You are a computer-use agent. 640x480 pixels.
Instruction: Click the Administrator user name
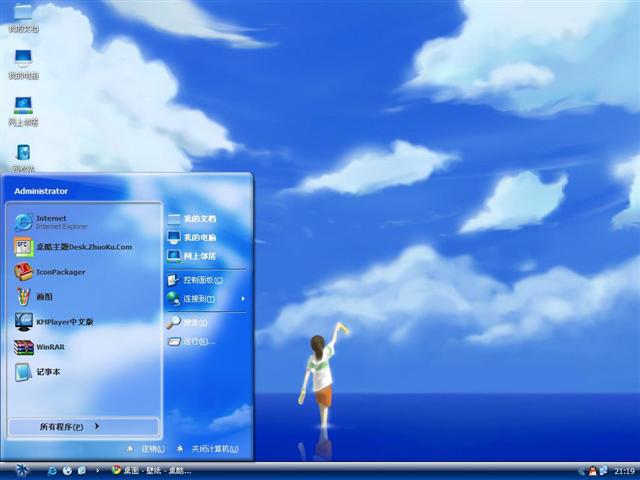41,191
